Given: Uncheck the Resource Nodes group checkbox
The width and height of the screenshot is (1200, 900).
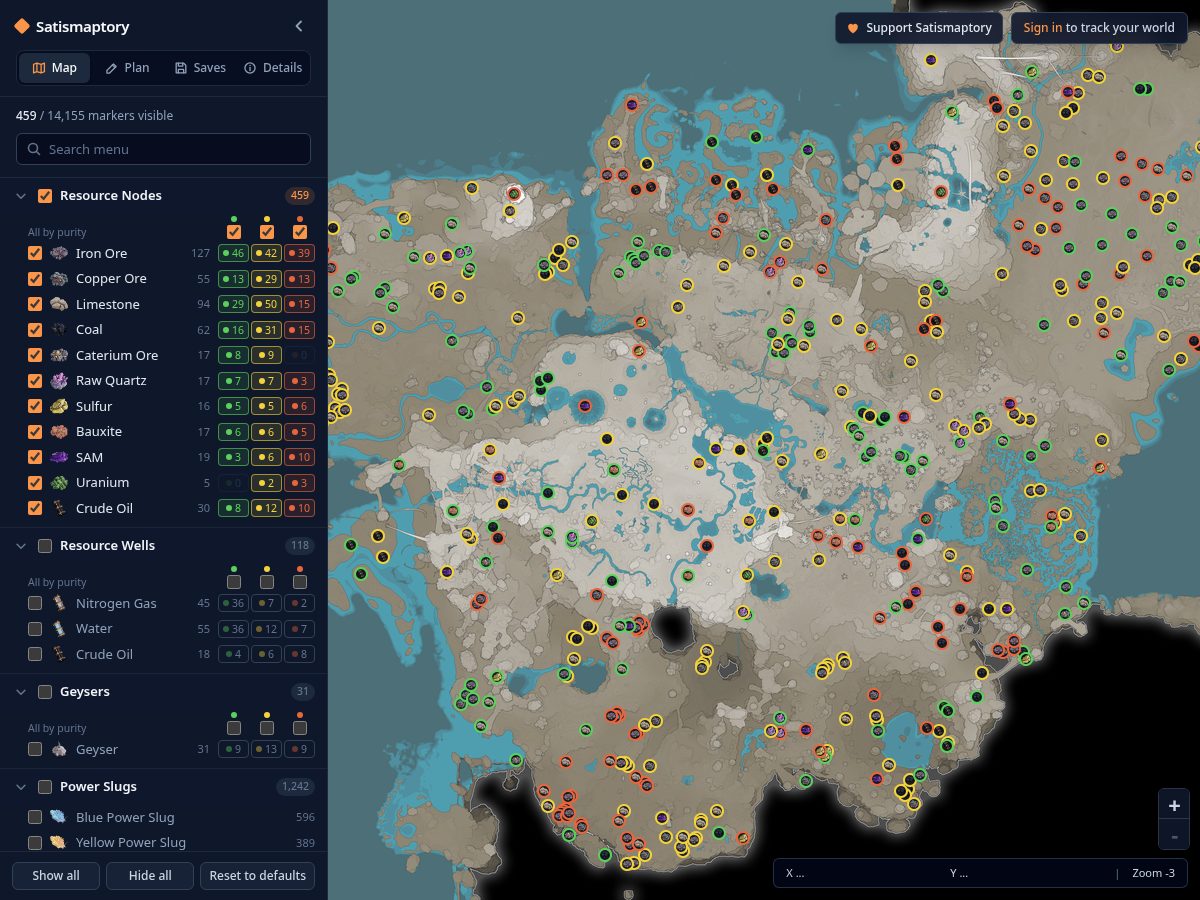Looking at the screenshot, I should click(45, 196).
